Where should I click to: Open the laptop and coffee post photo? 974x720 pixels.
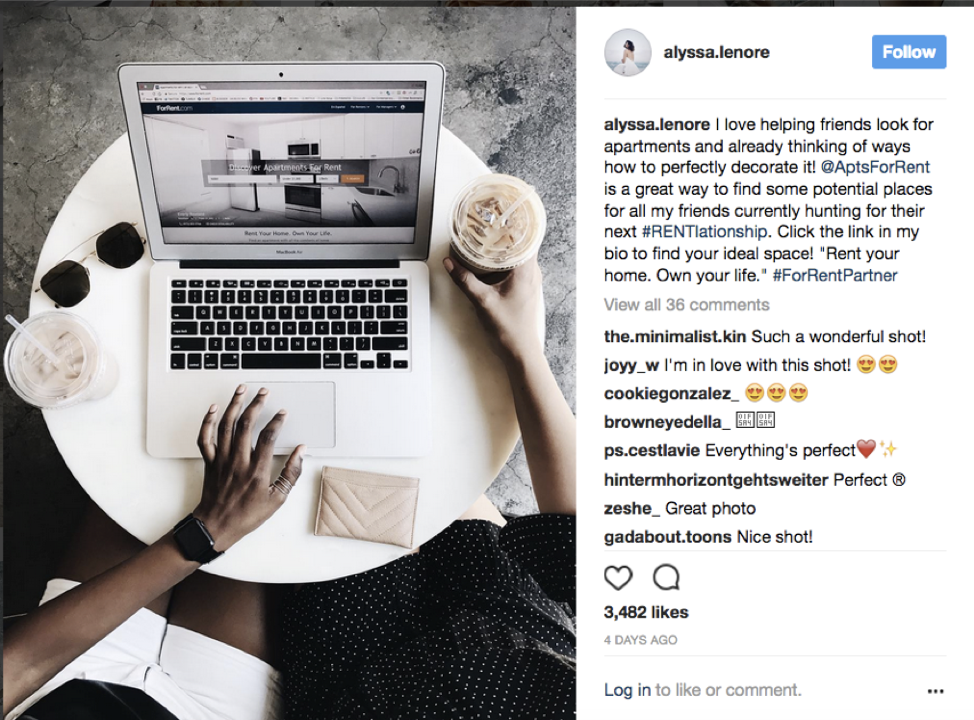point(288,363)
